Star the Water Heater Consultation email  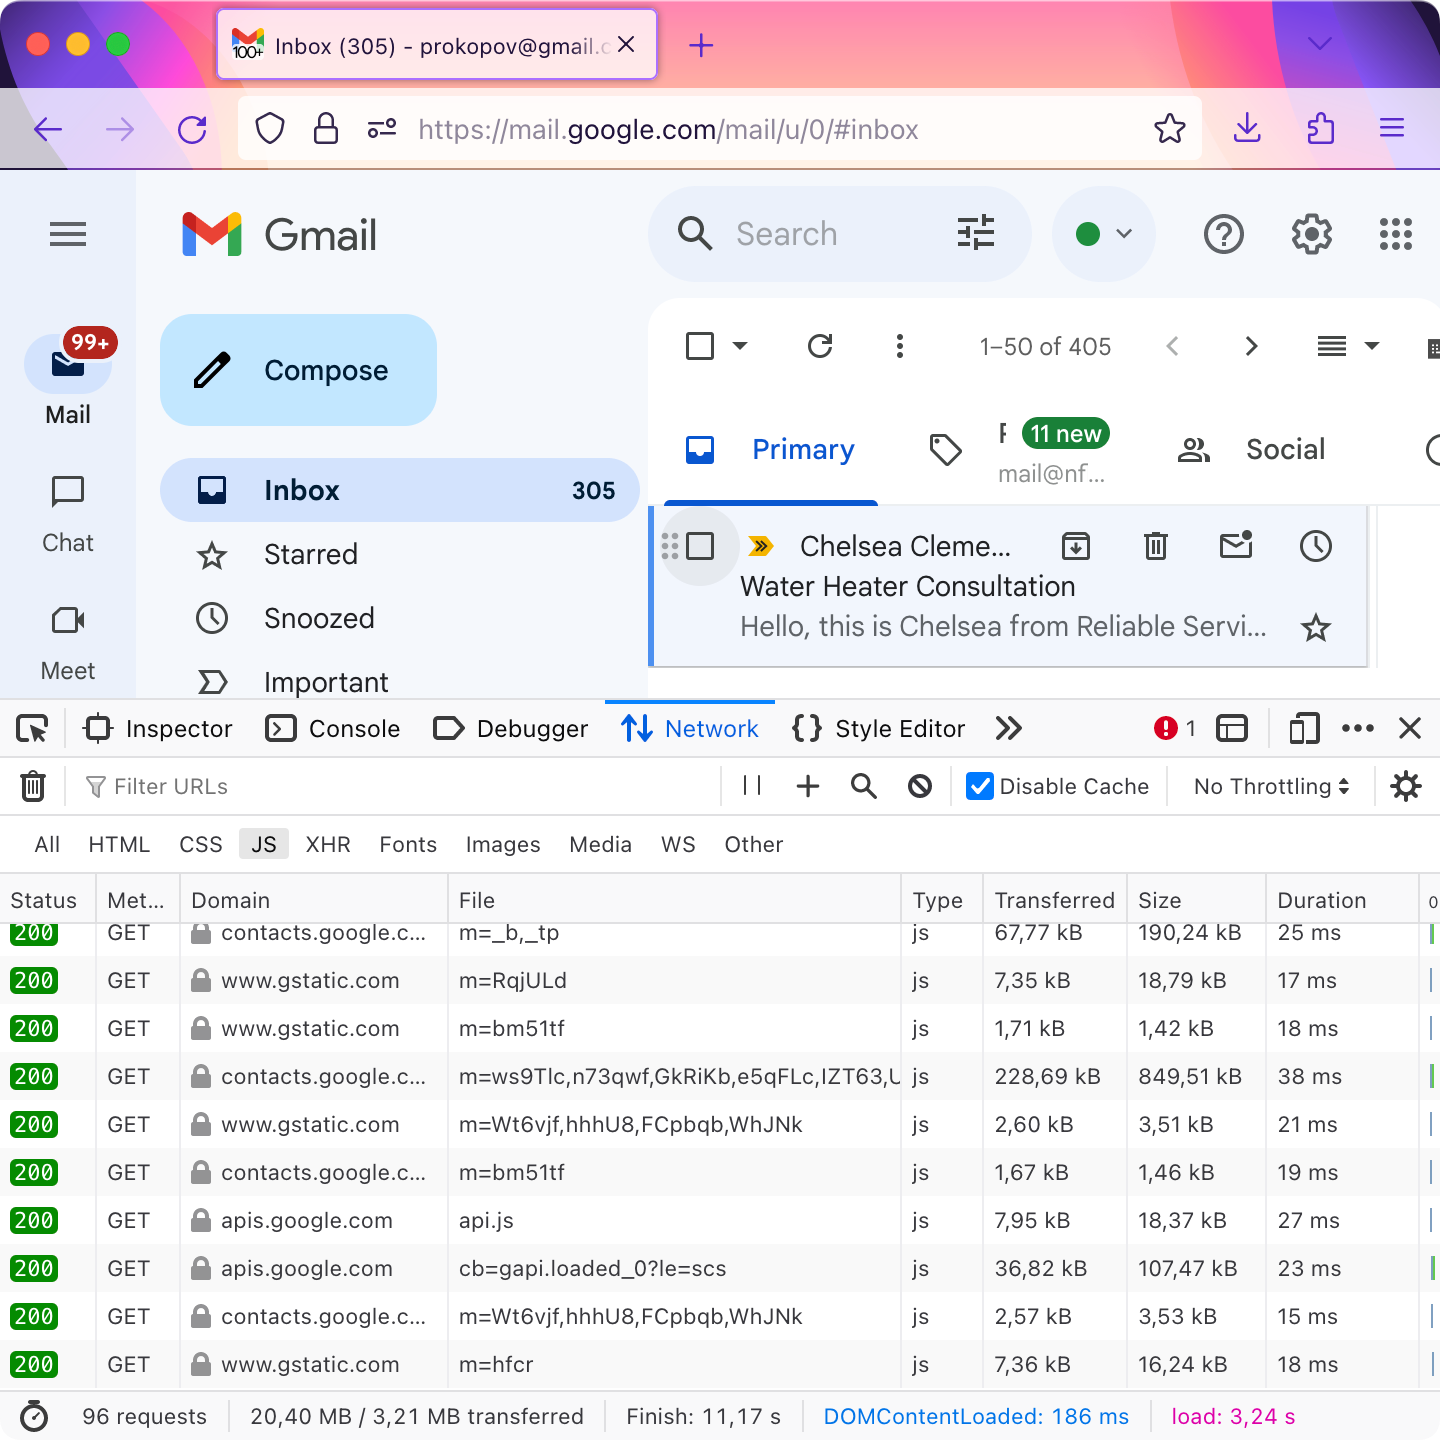point(1315,628)
